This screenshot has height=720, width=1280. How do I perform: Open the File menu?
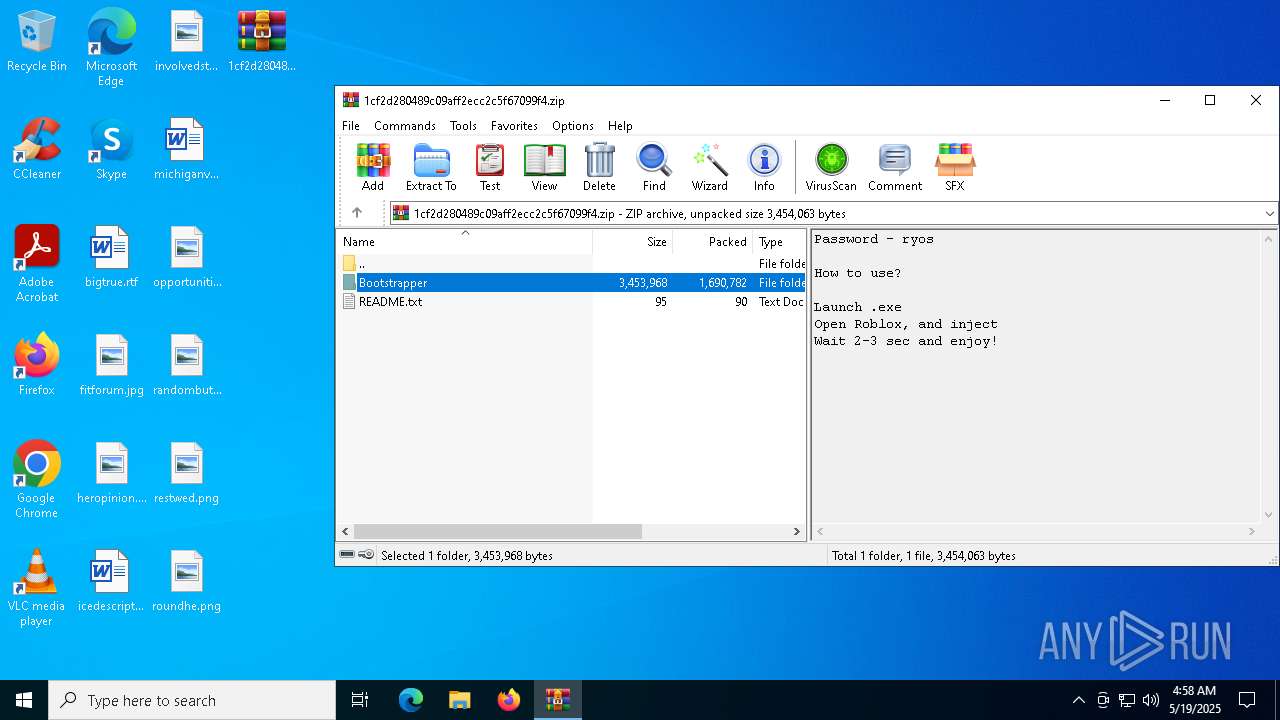[x=351, y=126]
